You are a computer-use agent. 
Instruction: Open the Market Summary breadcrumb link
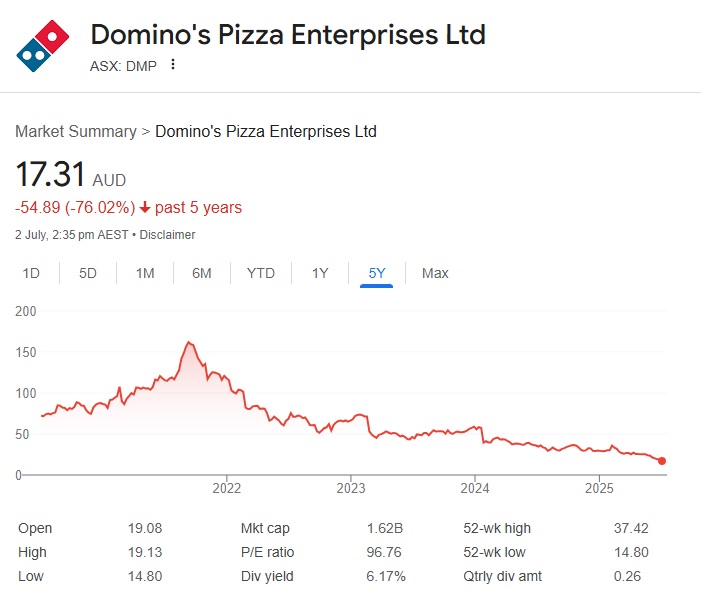point(76,131)
